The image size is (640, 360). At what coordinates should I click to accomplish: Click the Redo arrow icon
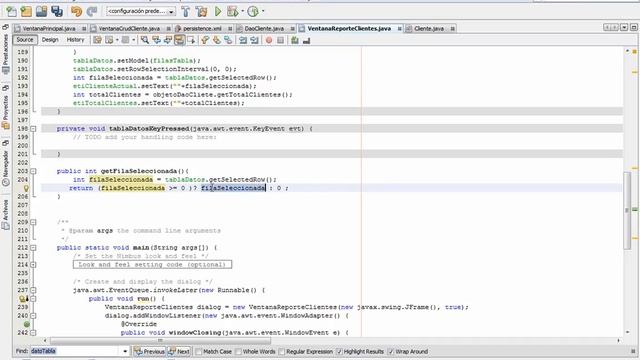click(x=92, y=11)
